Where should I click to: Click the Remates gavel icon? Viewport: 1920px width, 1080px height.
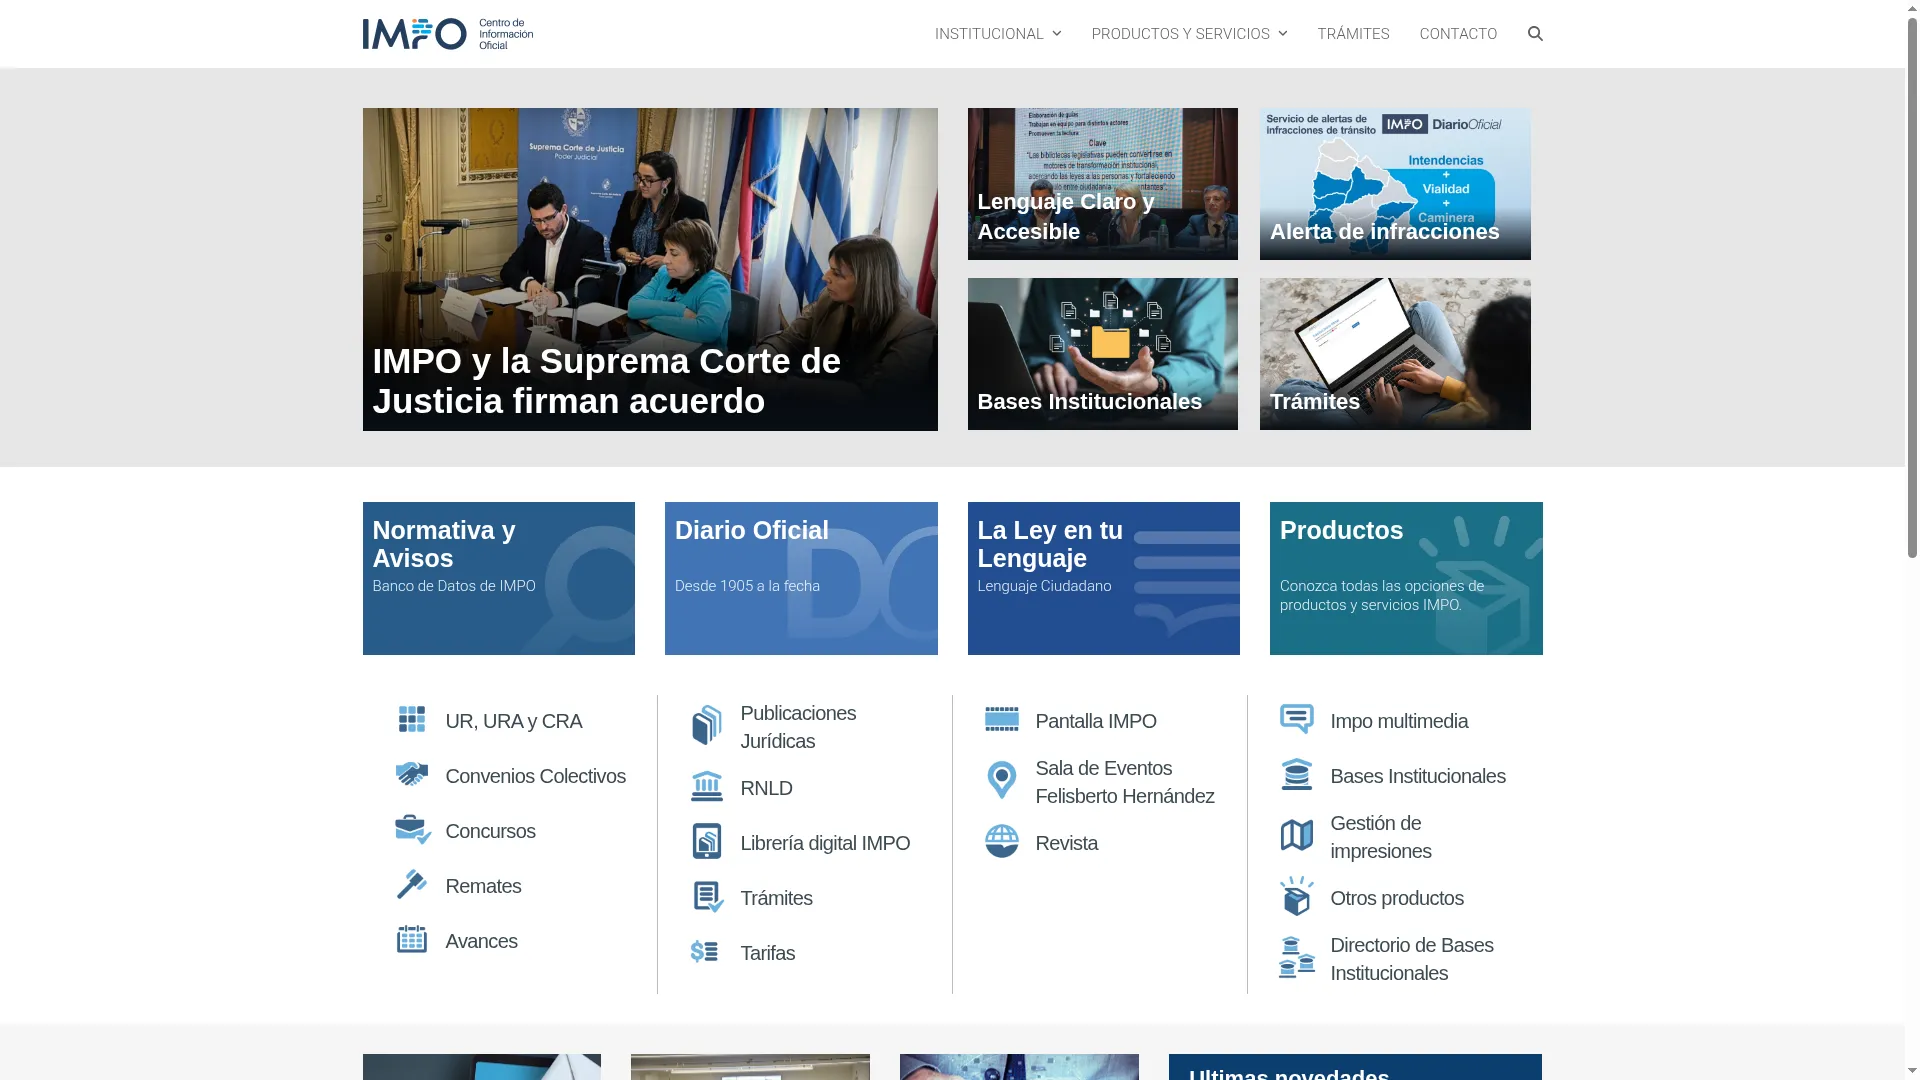(412, 884)
